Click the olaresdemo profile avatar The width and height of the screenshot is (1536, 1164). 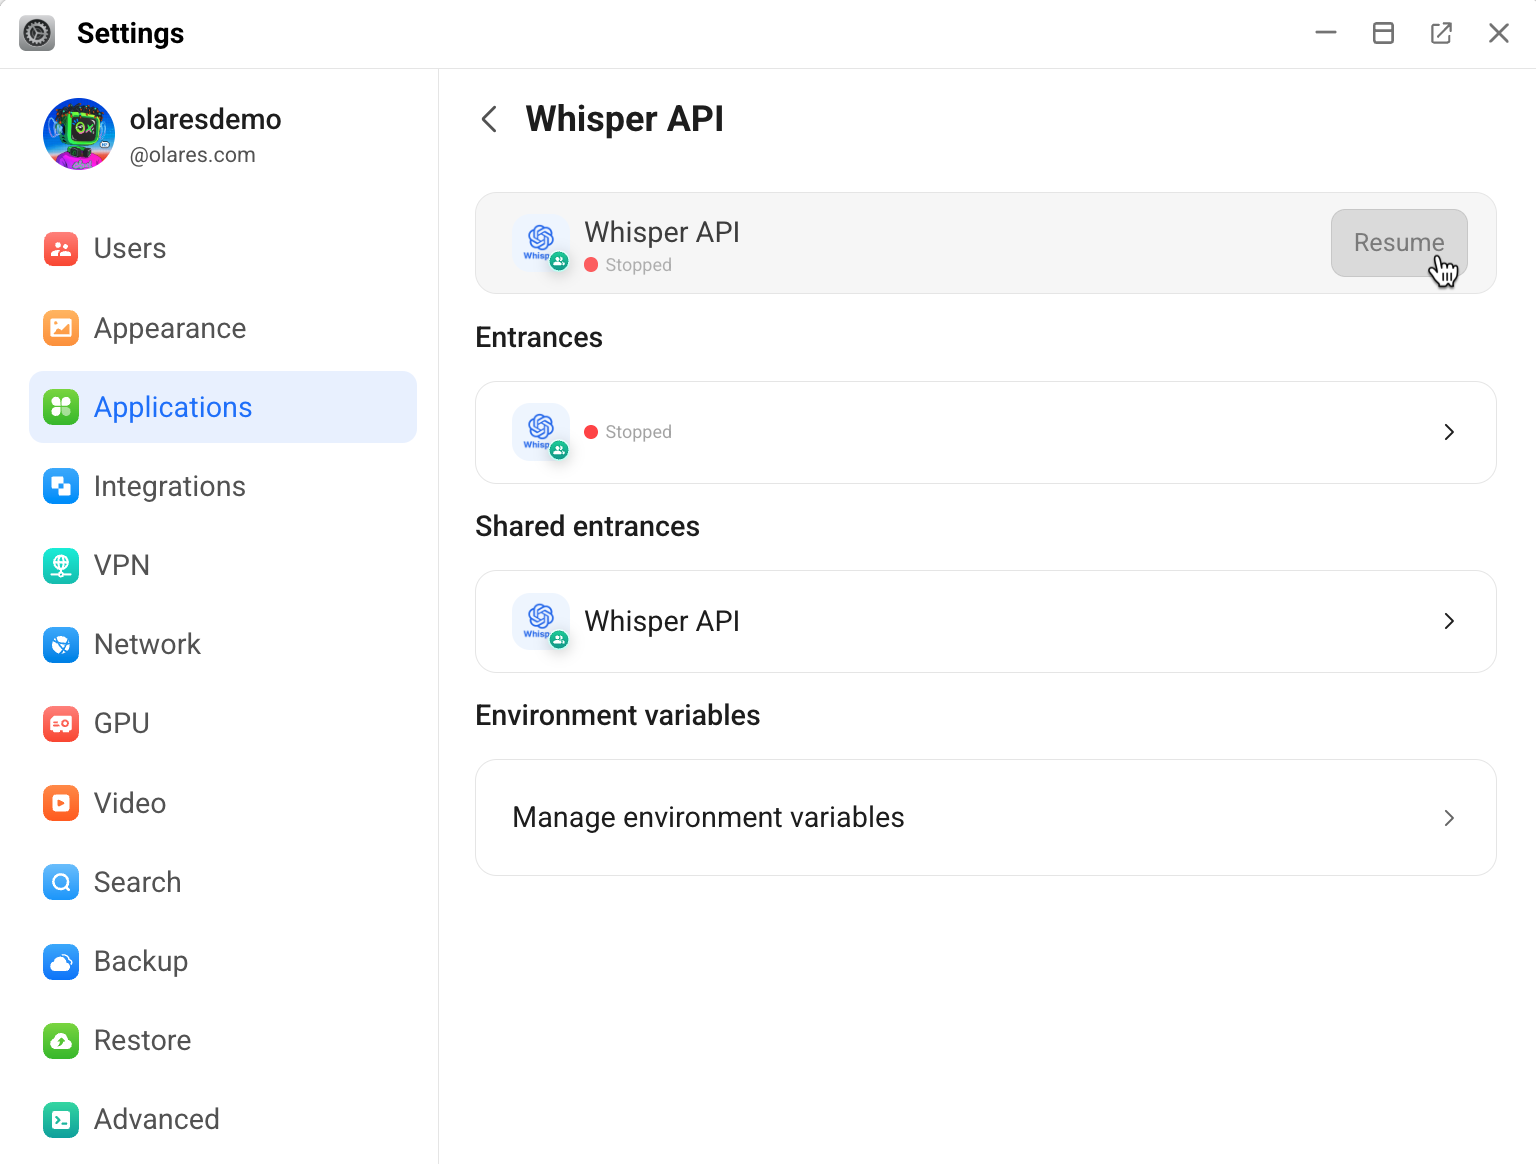point(79,134)
